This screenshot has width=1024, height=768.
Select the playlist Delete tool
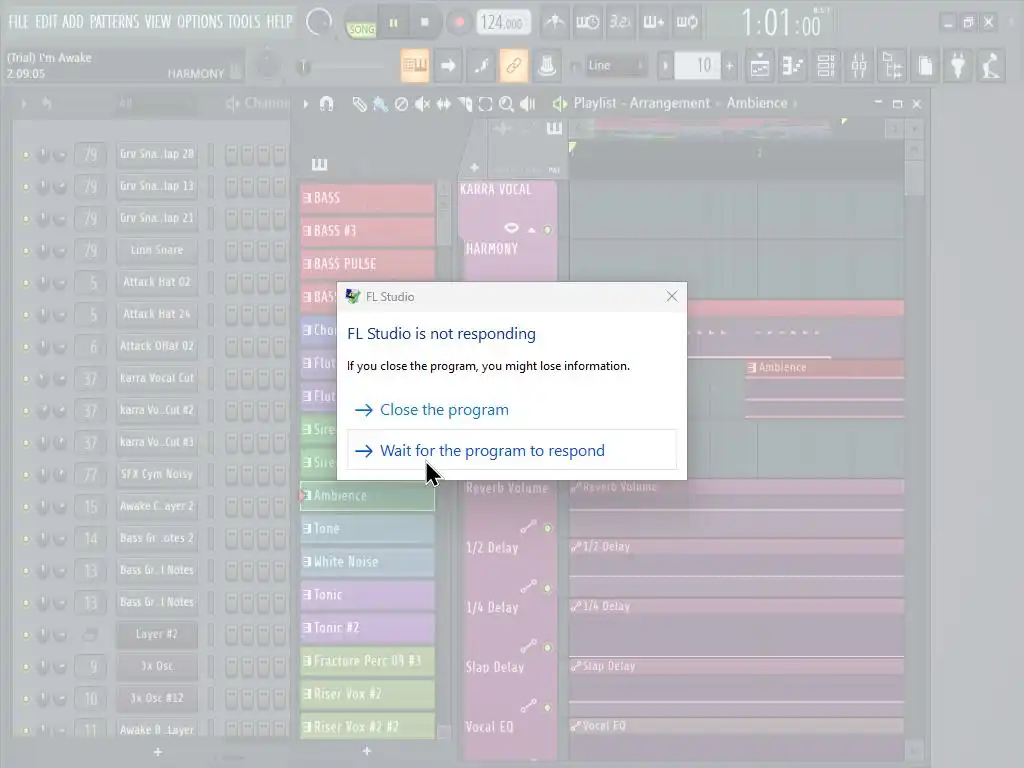pos(402,104)
